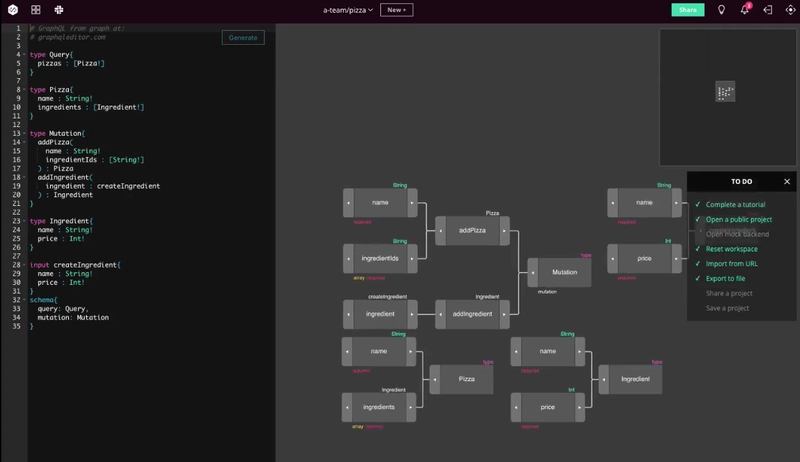Click the New + button
Image resolution: width=800 pixels, height=462 pixels.
pos(396,10)
